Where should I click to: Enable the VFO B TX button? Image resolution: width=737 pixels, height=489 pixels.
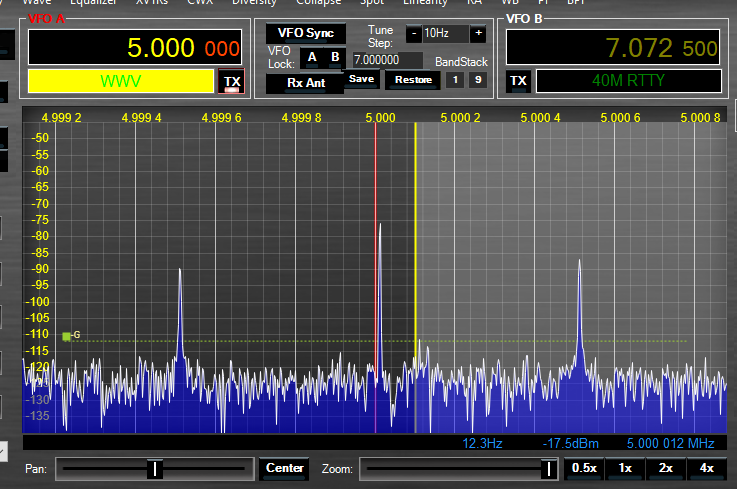pos(518,81)
